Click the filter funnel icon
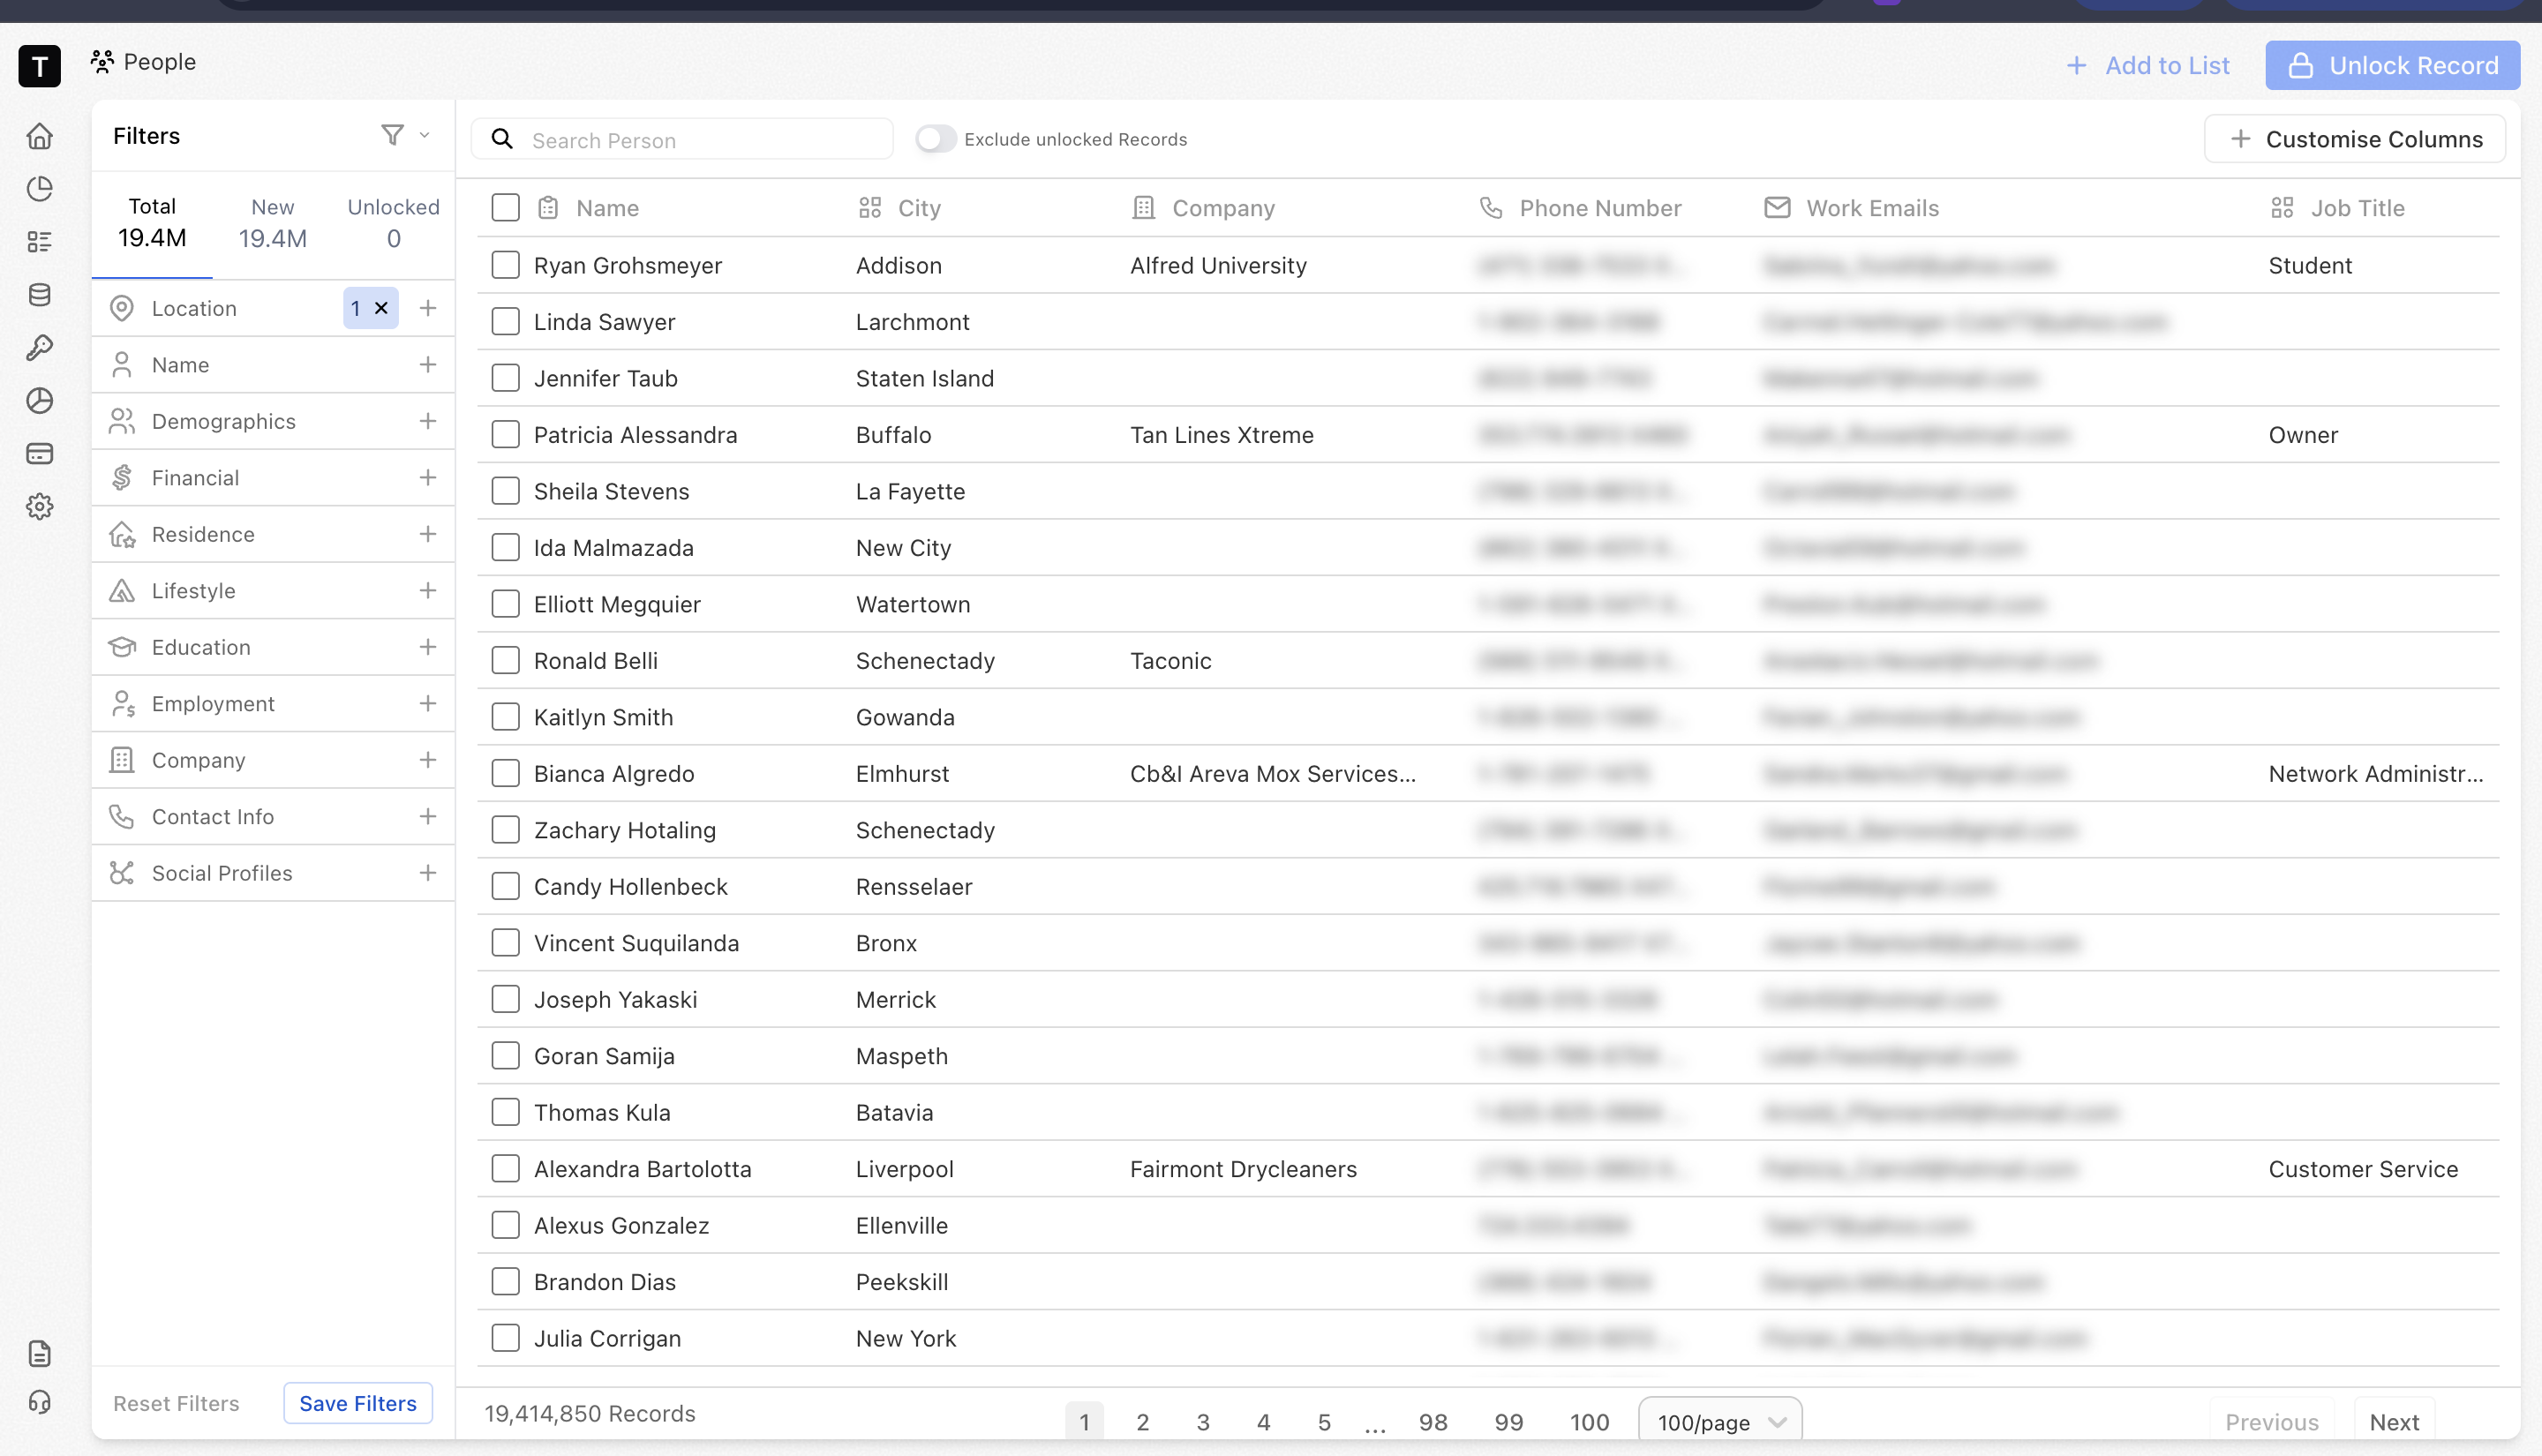Screen dimensions: 2542x1456 tap(393, 135)
